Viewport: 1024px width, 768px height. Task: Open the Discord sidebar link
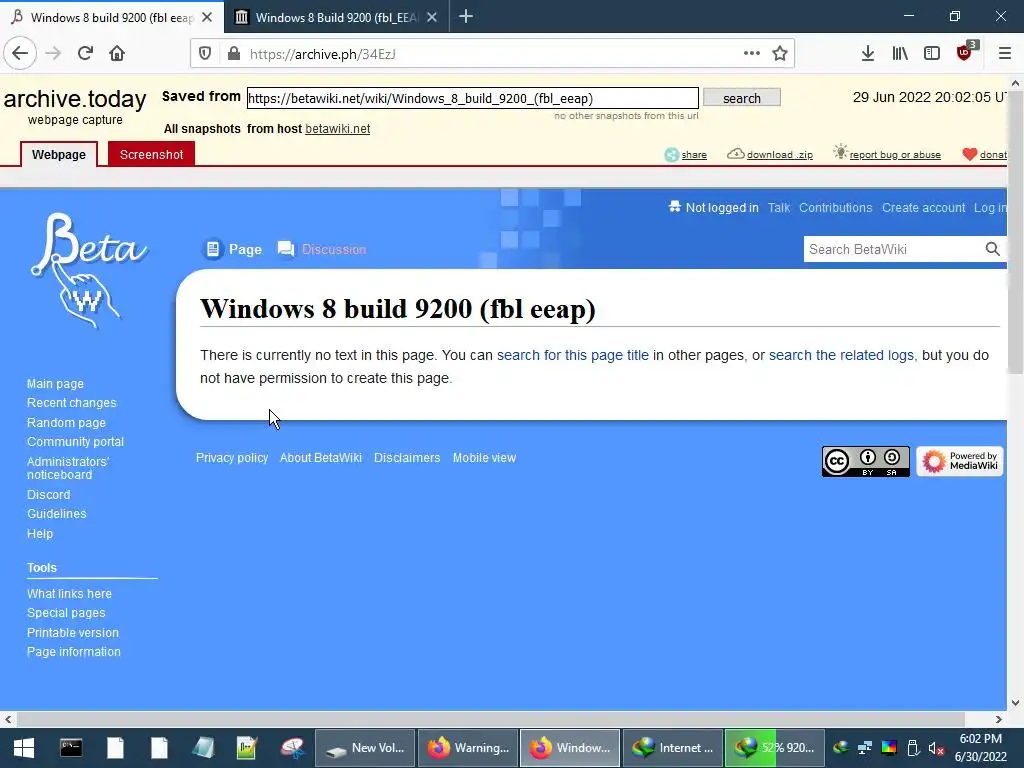(48, 494)
